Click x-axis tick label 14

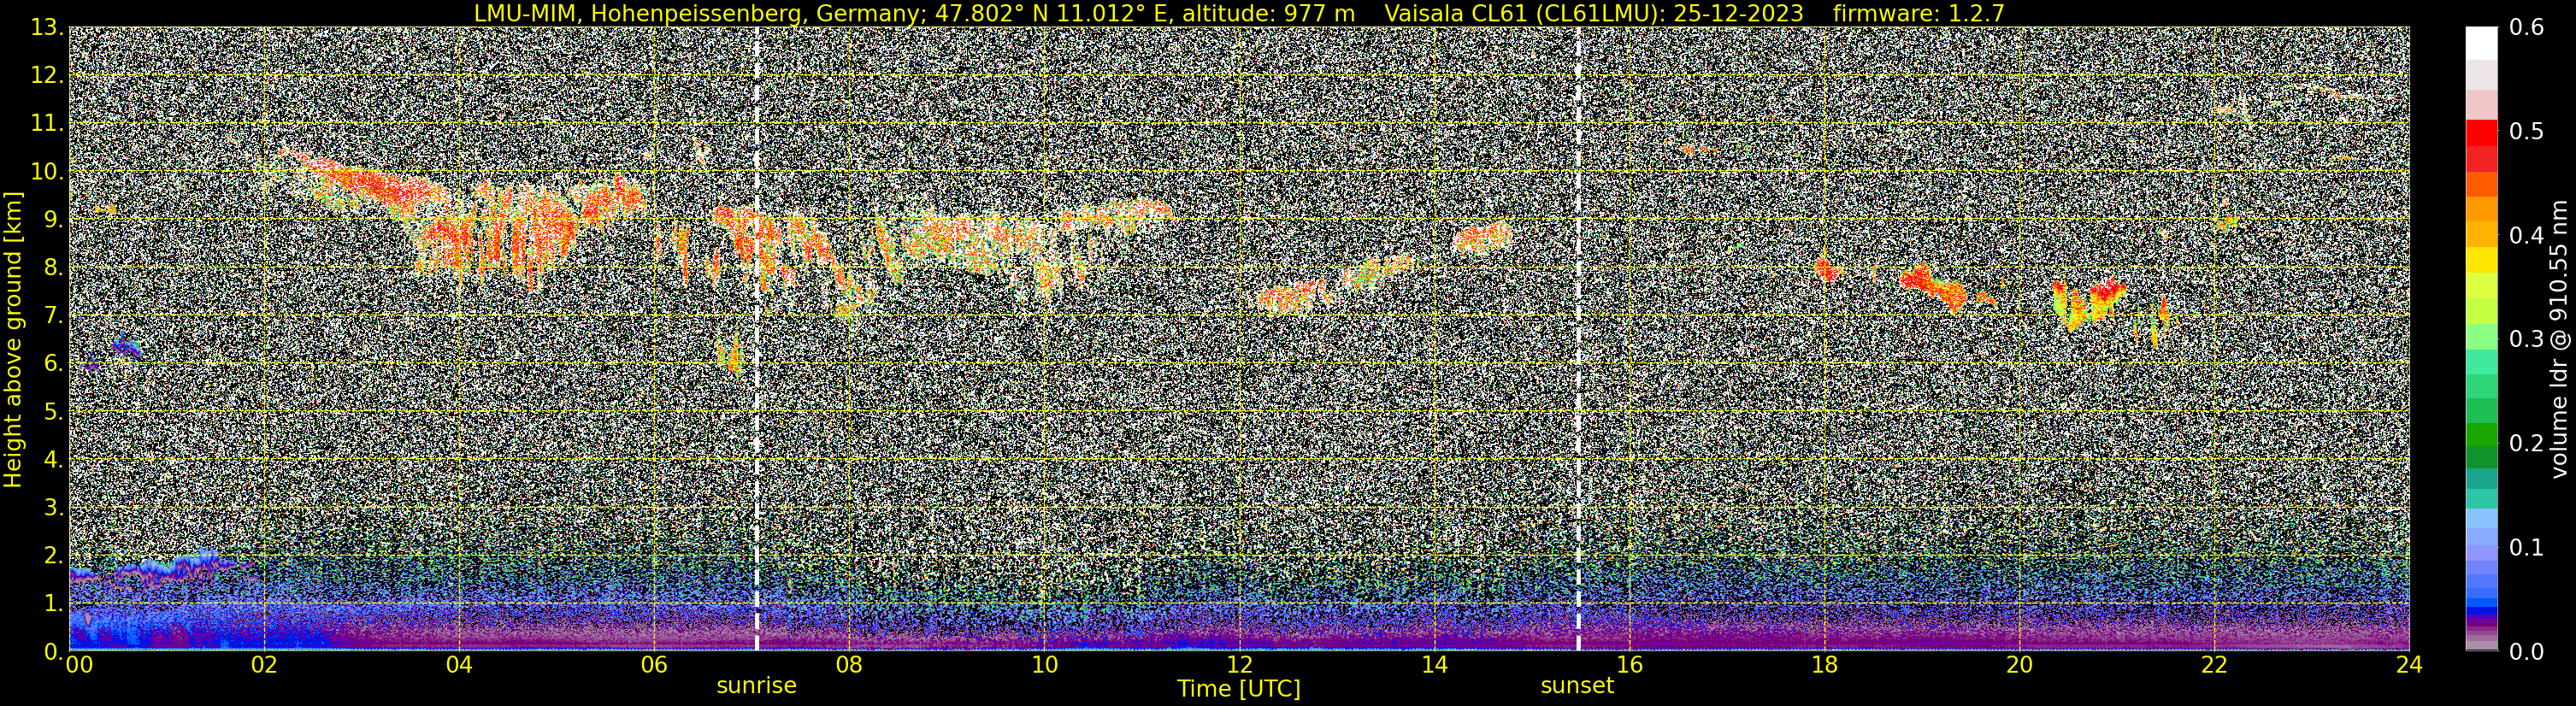click(1434, 665)
